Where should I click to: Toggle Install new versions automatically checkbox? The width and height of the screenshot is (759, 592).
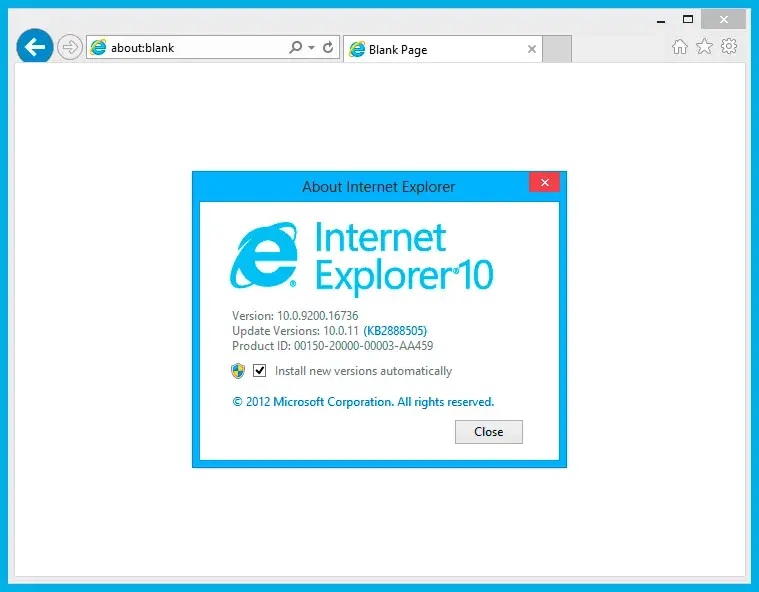click(259, 371)
